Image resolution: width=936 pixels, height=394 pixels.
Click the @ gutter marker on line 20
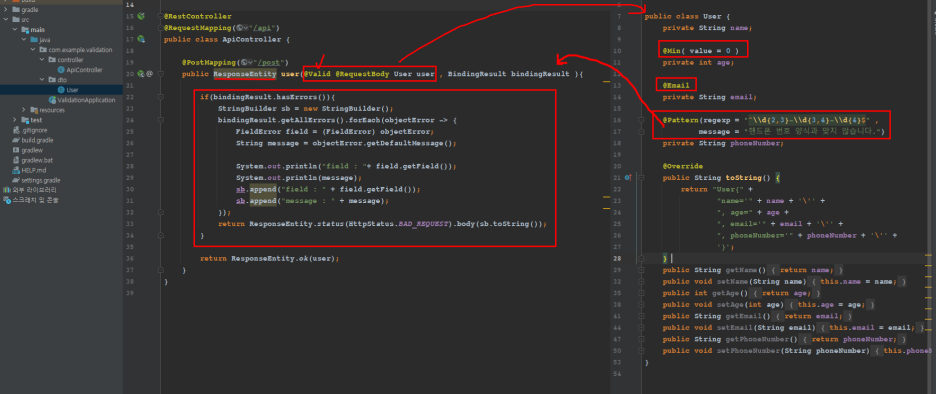[x=150, y=74]
